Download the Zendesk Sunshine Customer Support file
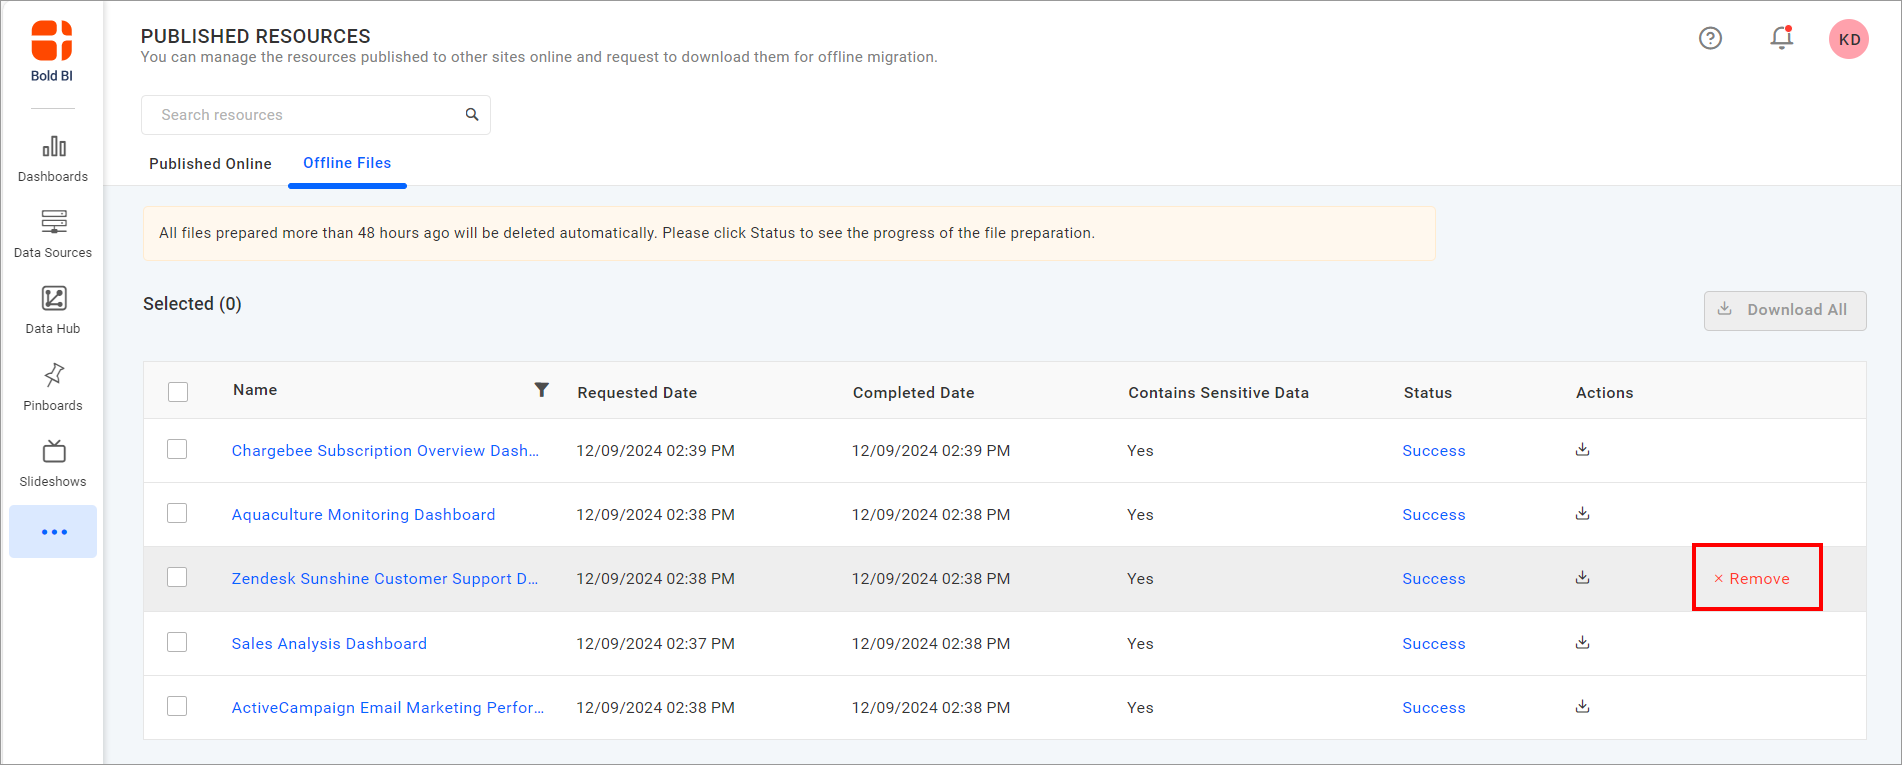 click(x=1582, y=578)
